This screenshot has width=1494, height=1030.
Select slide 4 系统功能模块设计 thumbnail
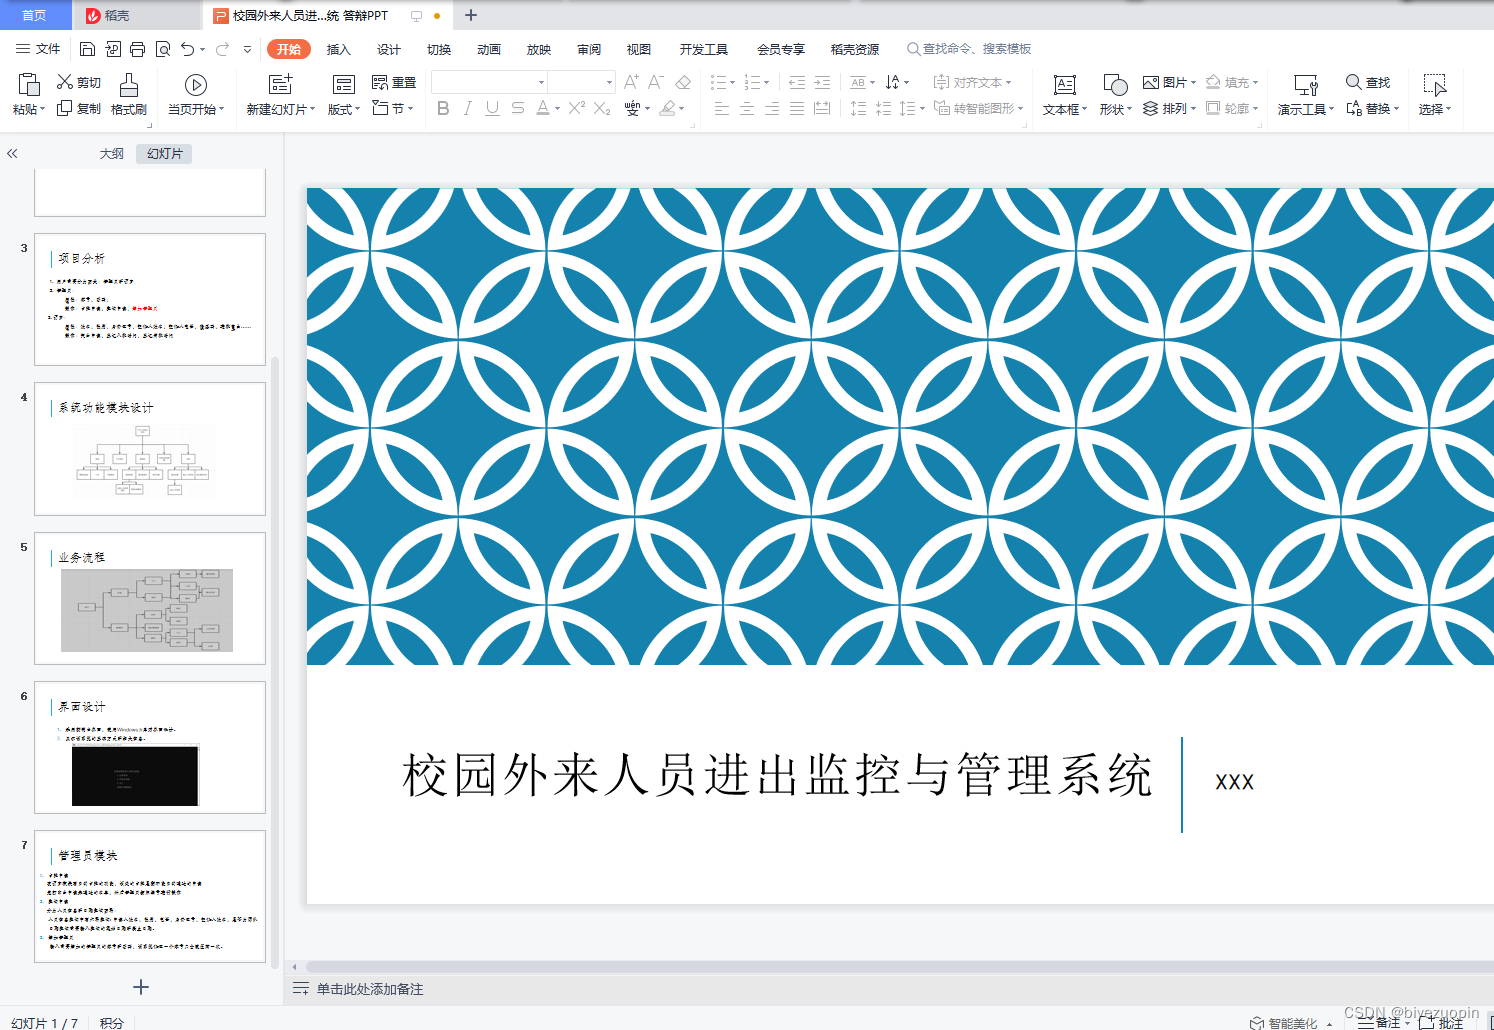pyautogui.click(x=150, y=448)
